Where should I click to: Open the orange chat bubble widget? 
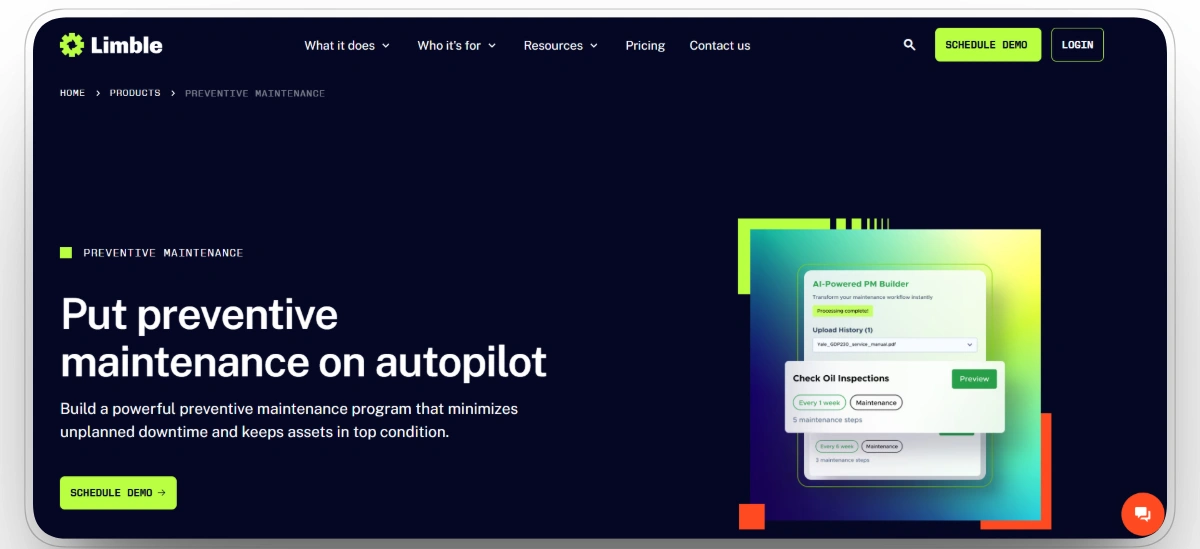(x=1143, y=514)
